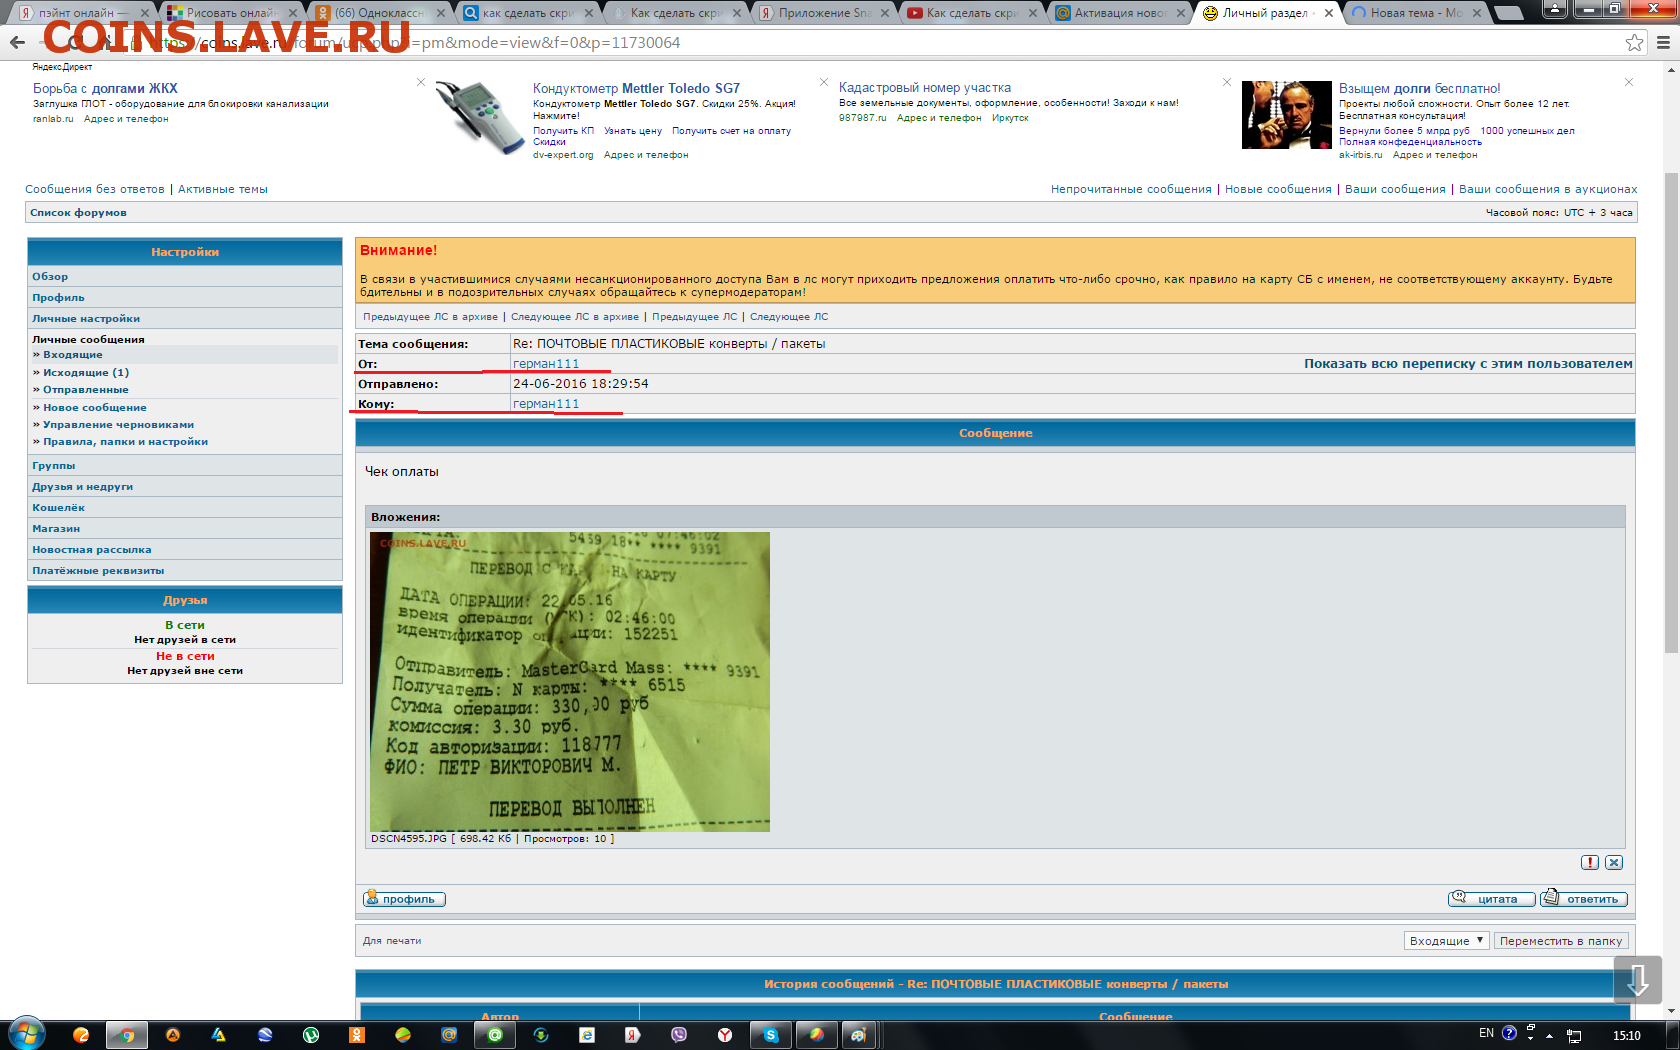
Task: Click 'Для печати' print link
Action: 392,941
